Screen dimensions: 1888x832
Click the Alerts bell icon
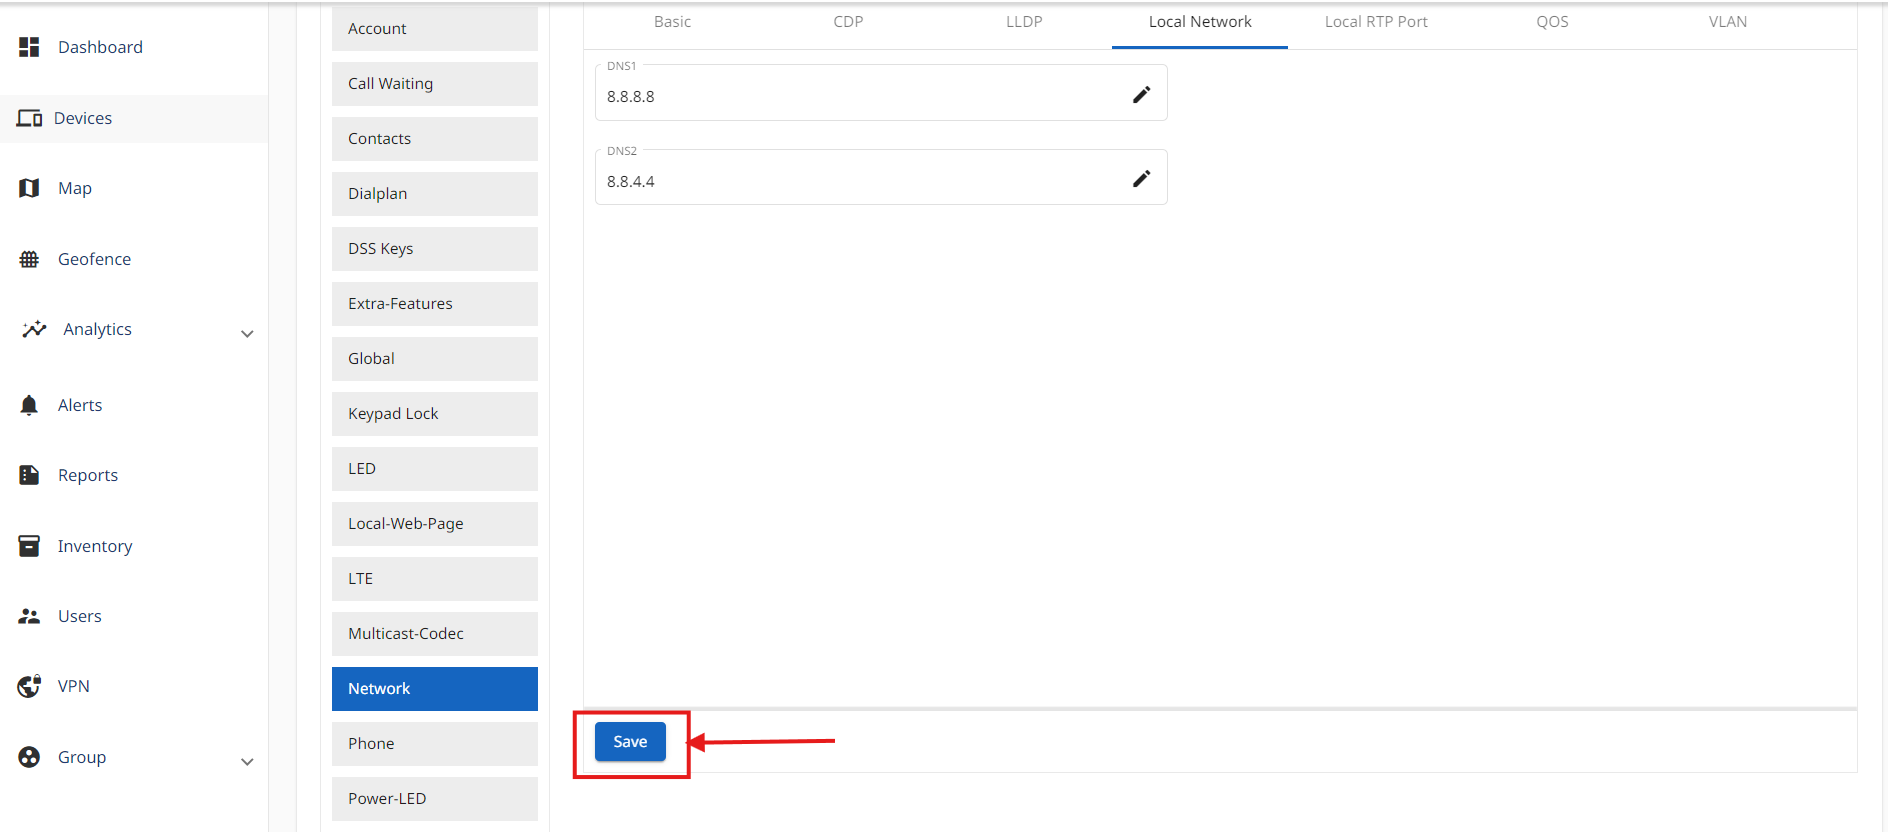click(29, 405)
